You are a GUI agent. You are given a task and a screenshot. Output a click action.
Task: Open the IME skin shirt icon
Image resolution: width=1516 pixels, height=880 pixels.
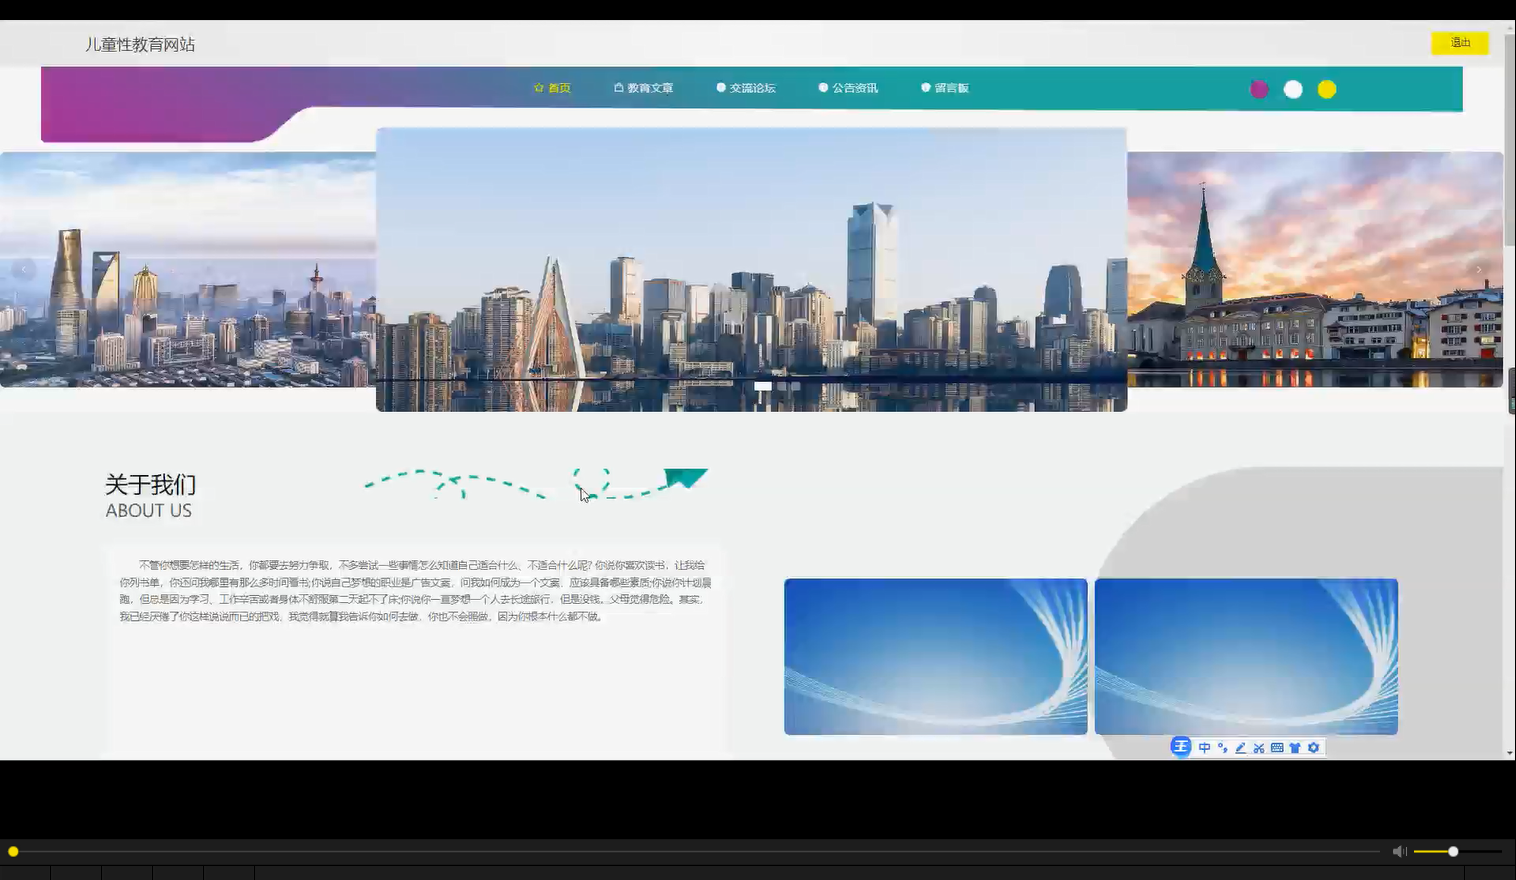1295,748
